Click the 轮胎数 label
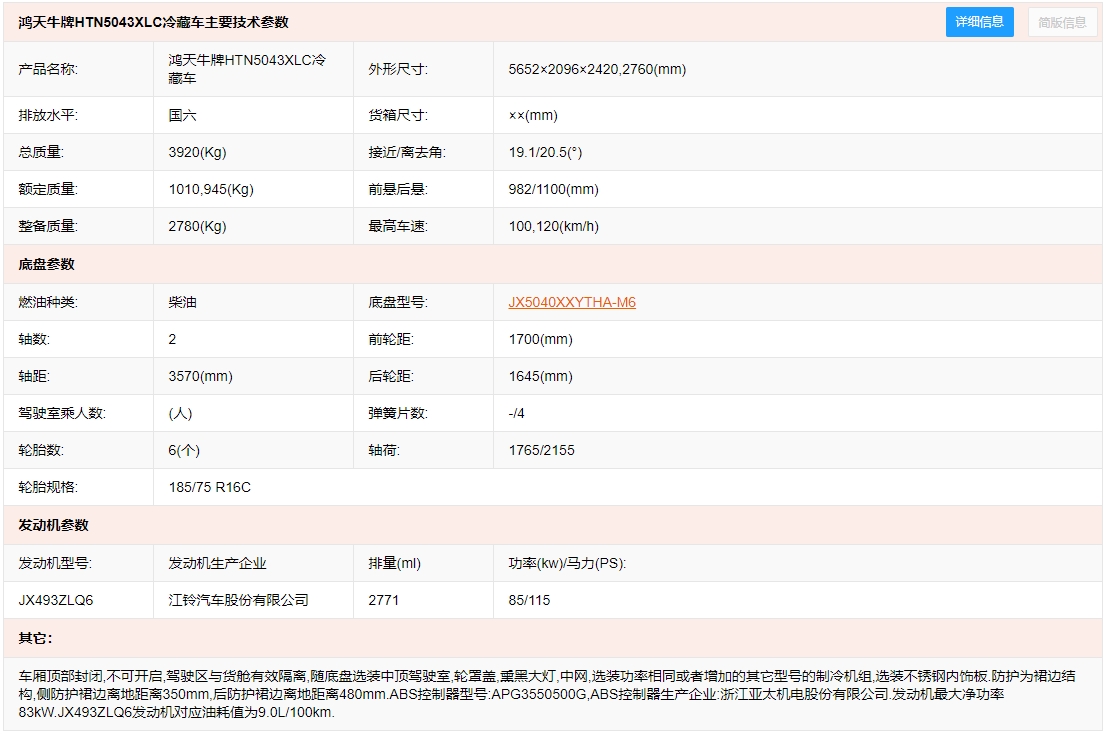This screenshot has width=1106, height=734. click(41, 450)
